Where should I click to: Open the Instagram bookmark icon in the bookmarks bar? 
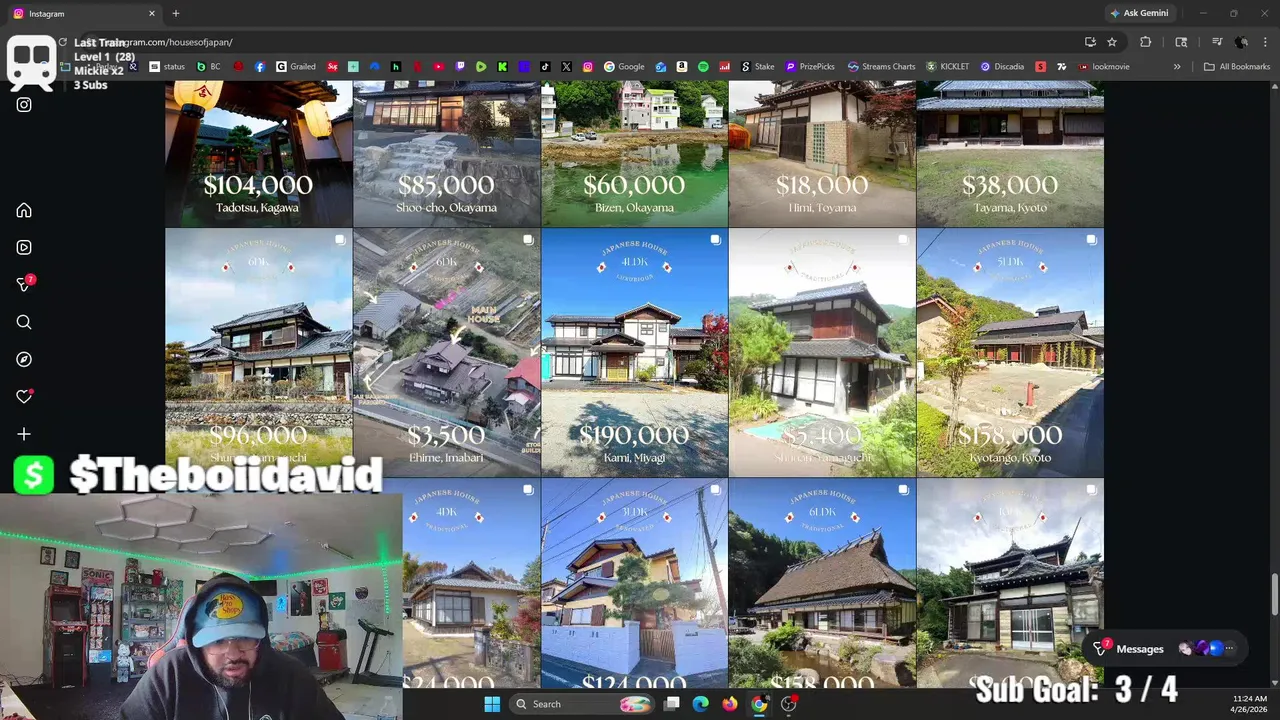[x=587, y=67]
